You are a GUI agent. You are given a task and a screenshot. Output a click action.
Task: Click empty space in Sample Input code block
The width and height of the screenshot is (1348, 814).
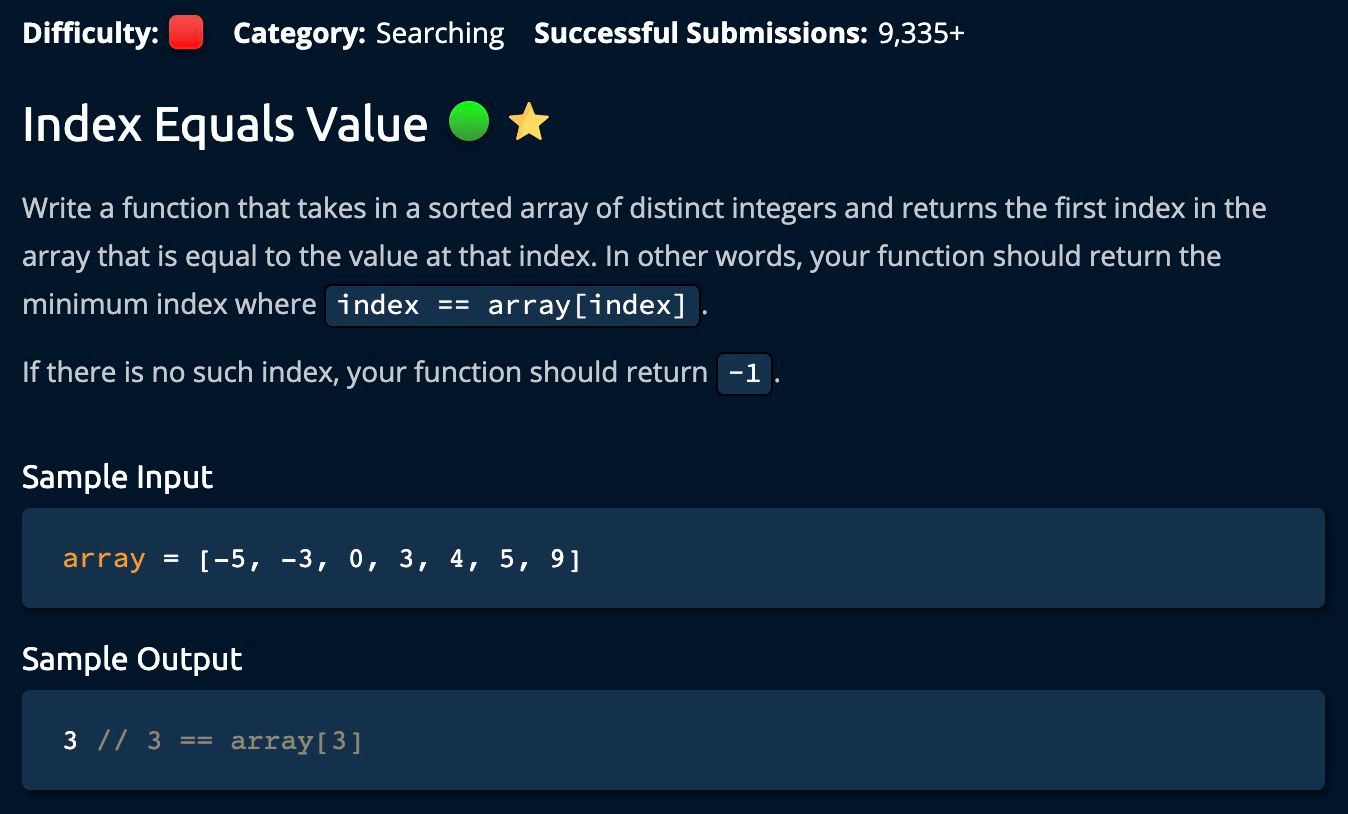(x=950, y=558)
